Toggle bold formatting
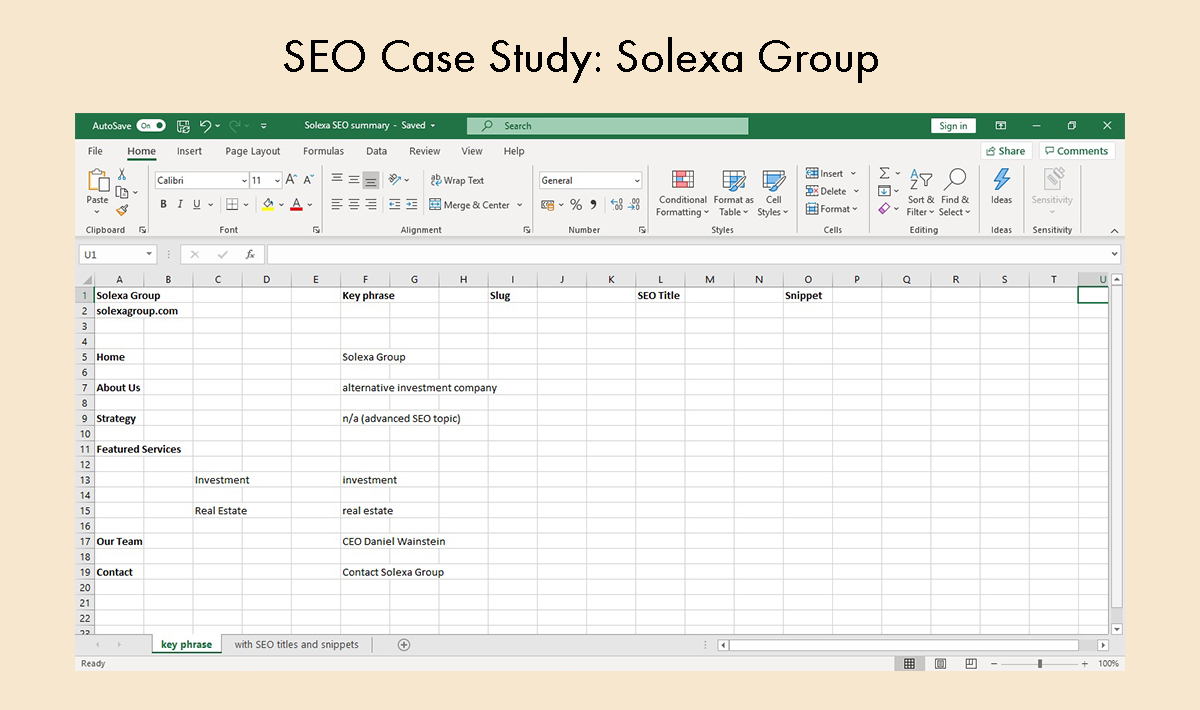 [x=163, y=205]
